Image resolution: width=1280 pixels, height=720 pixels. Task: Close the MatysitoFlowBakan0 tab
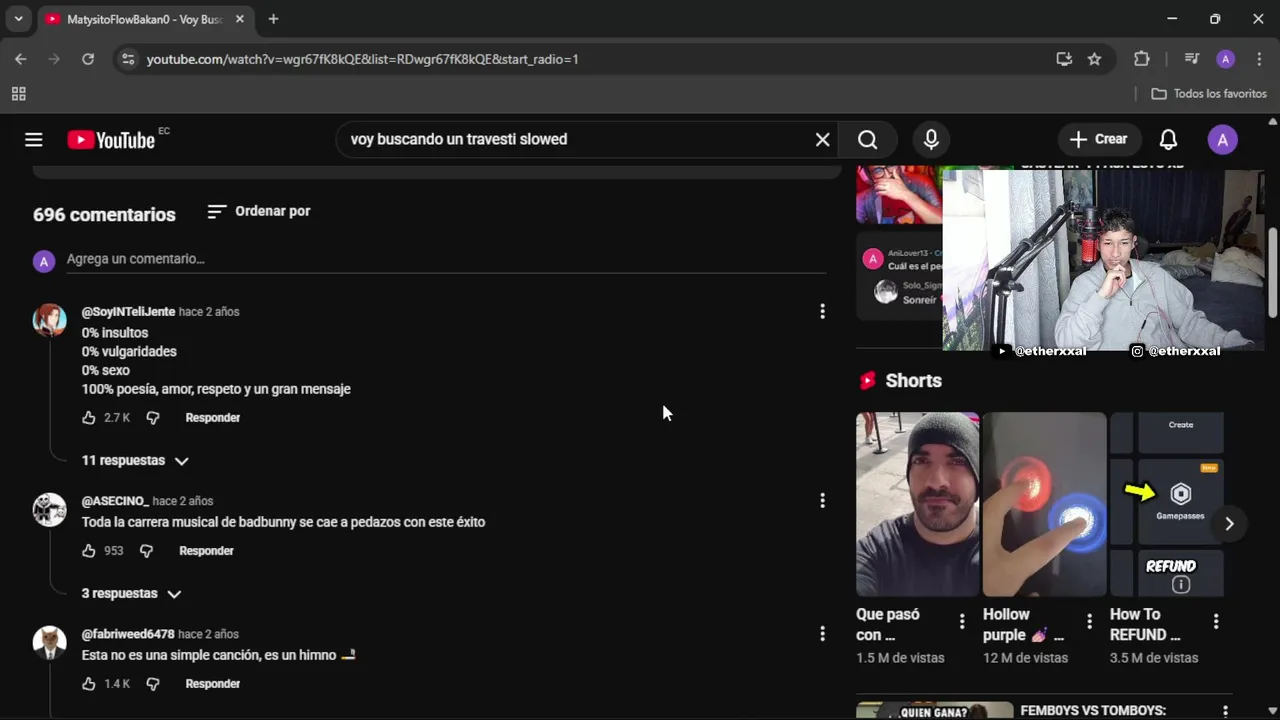(240, 19)
